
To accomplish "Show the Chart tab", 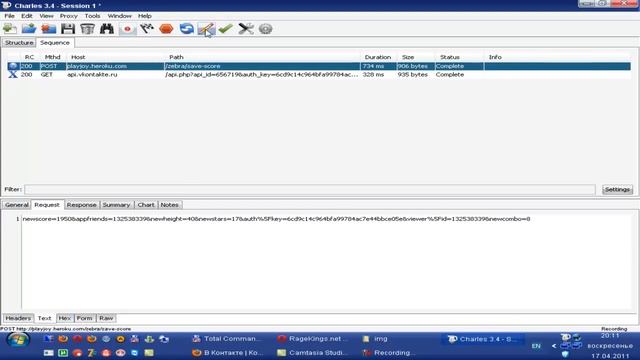I will coord(146,205).
